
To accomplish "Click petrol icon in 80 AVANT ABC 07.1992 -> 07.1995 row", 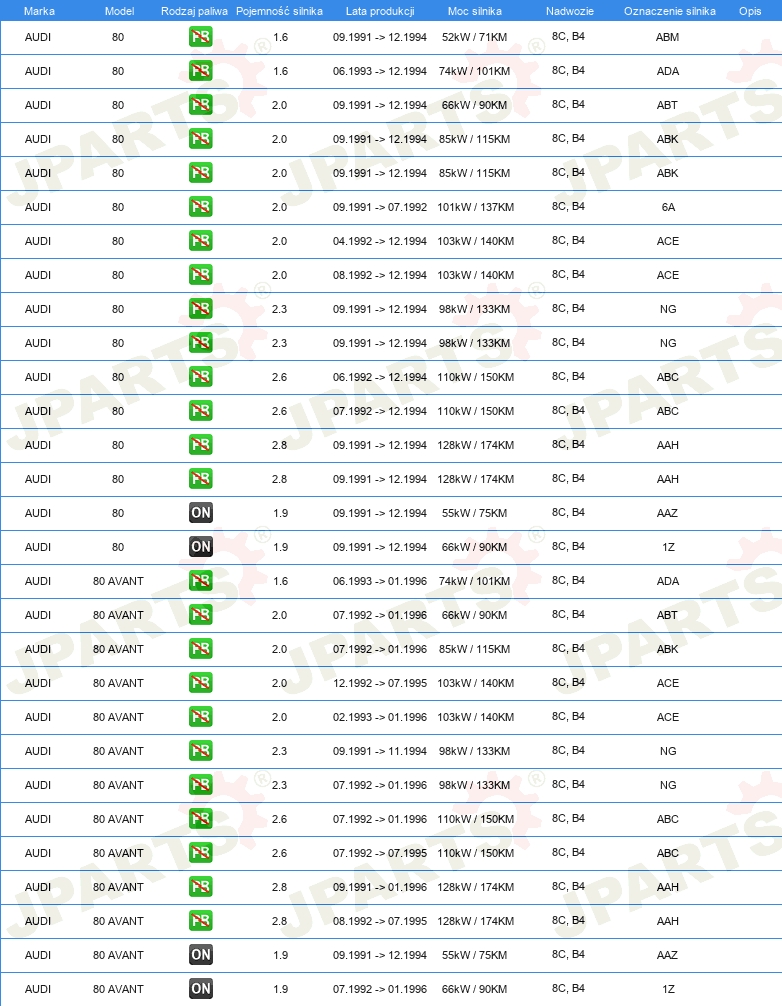I will click(201, 853).
